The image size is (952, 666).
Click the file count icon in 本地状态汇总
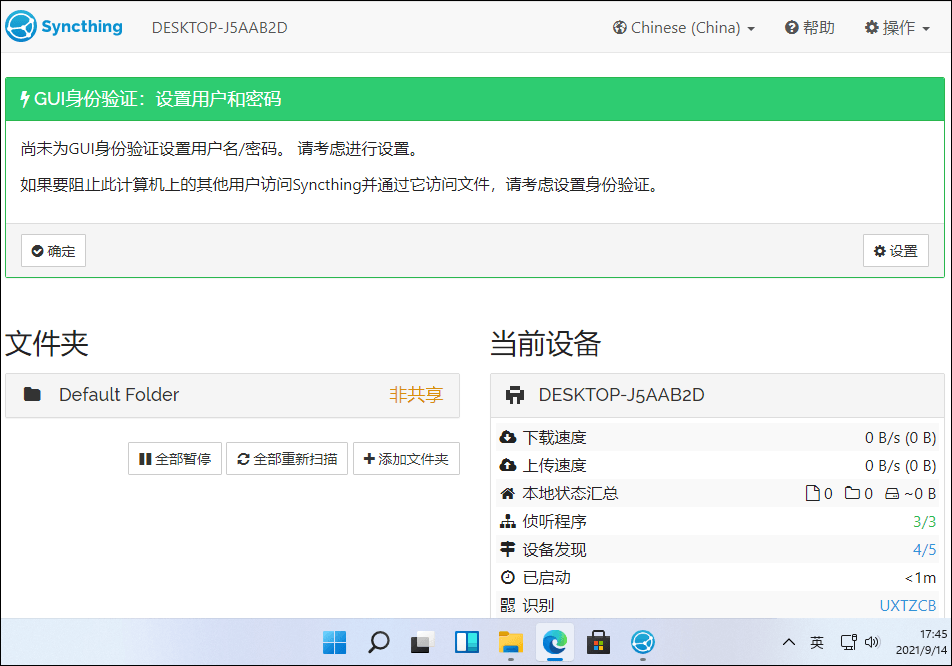(812, 493)
